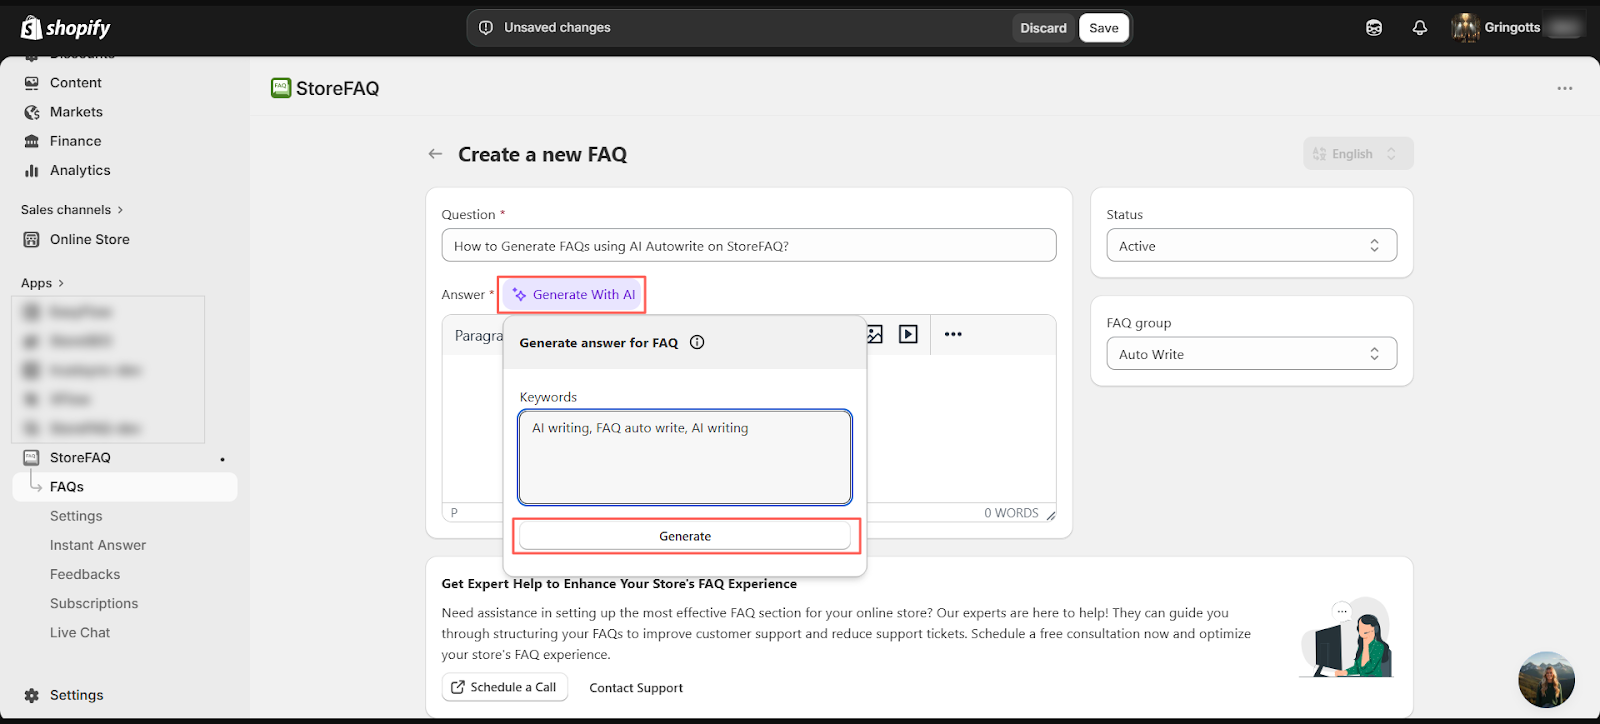Image resolution: width=1600 pixels, height=724 pixels.
Task: Go back using the arrow beside Create a new FAQ
Action: pos(435,154)
